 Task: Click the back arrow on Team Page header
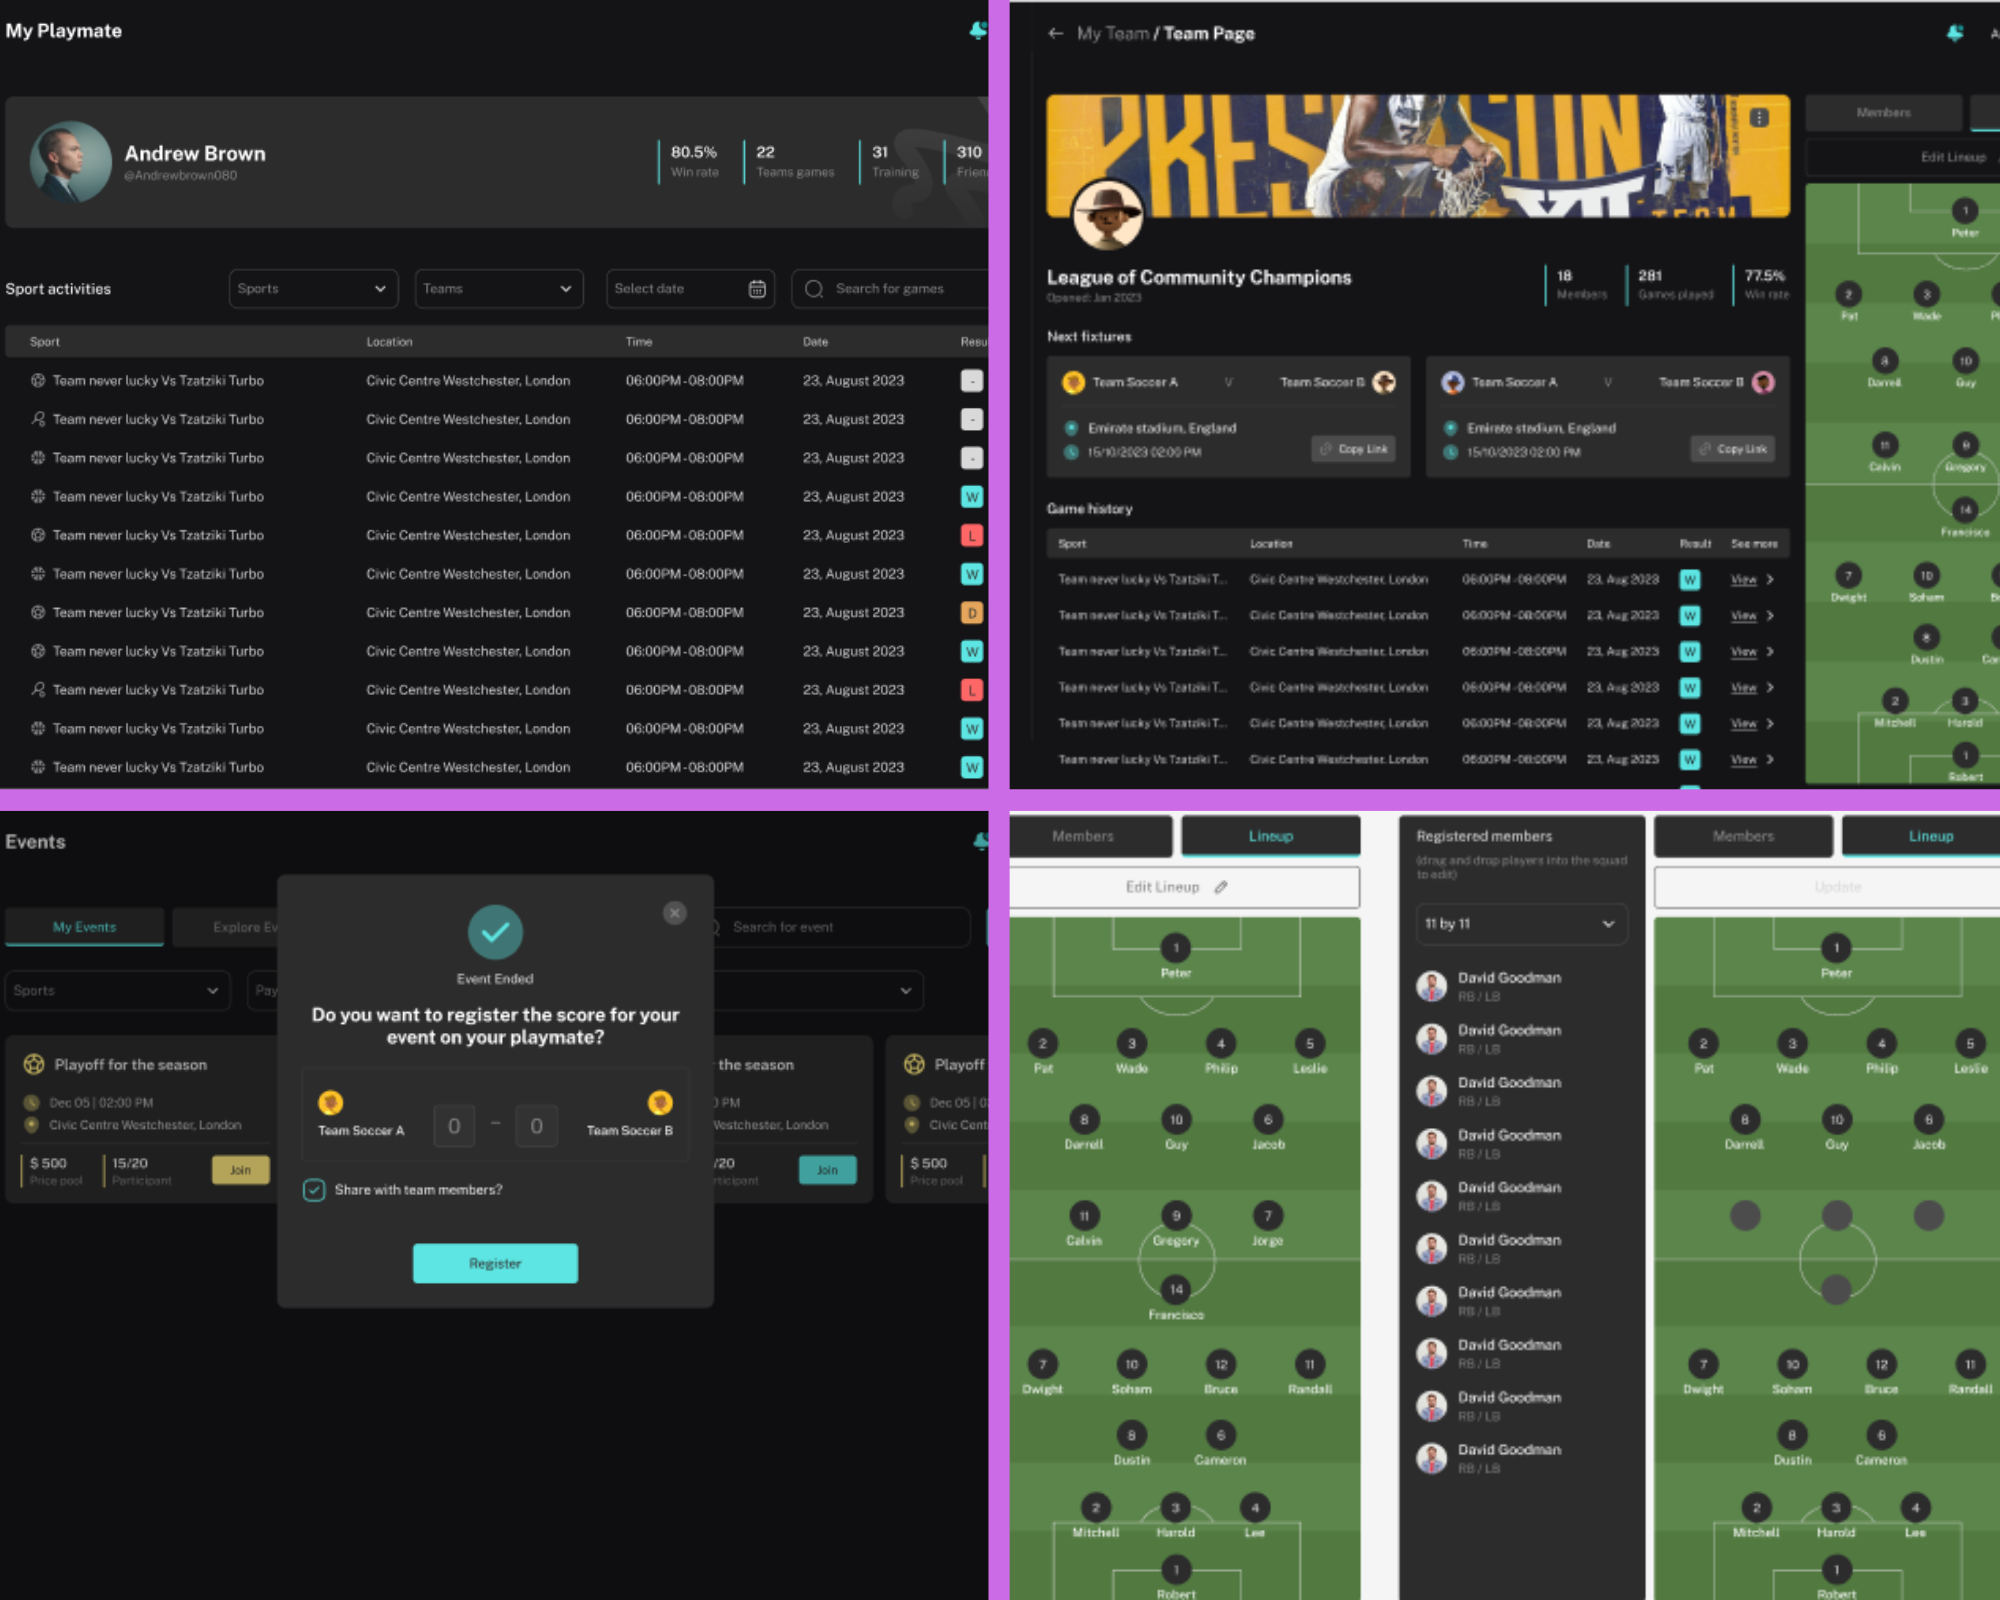point(1055,33)
